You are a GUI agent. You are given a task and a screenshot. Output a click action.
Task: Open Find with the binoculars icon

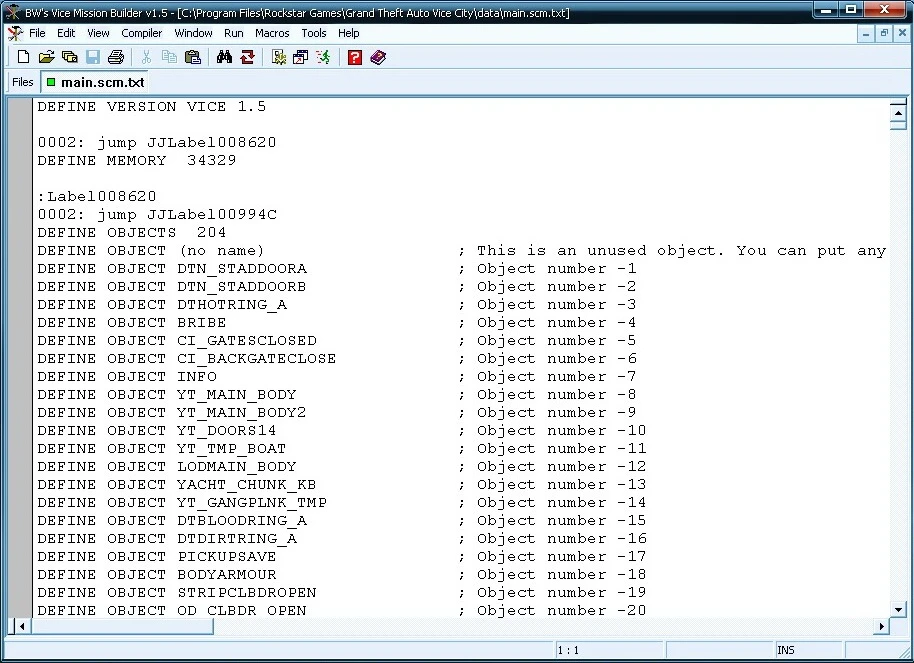pyautogui.click(x=224, y=57)
